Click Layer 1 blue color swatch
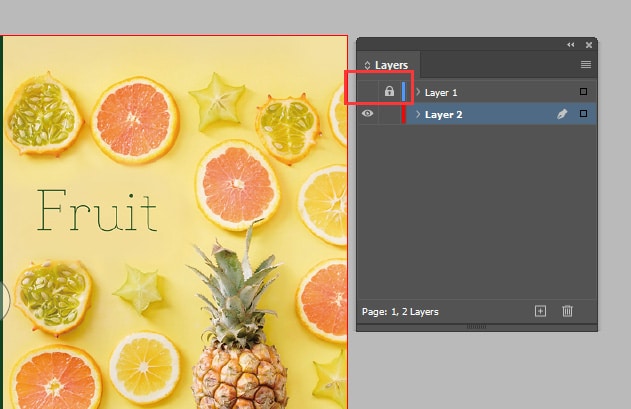 pyautogui.click(x=404, y=91)
